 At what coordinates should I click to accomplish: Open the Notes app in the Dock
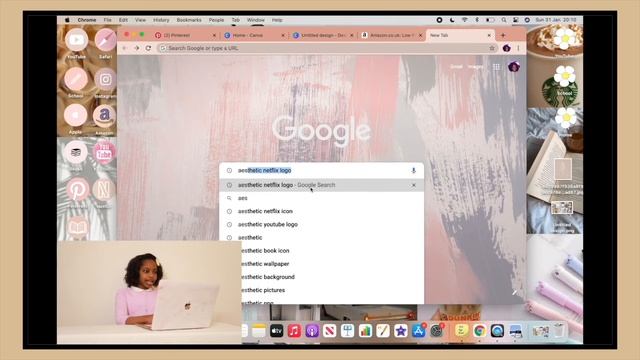[x=258, y=331]
